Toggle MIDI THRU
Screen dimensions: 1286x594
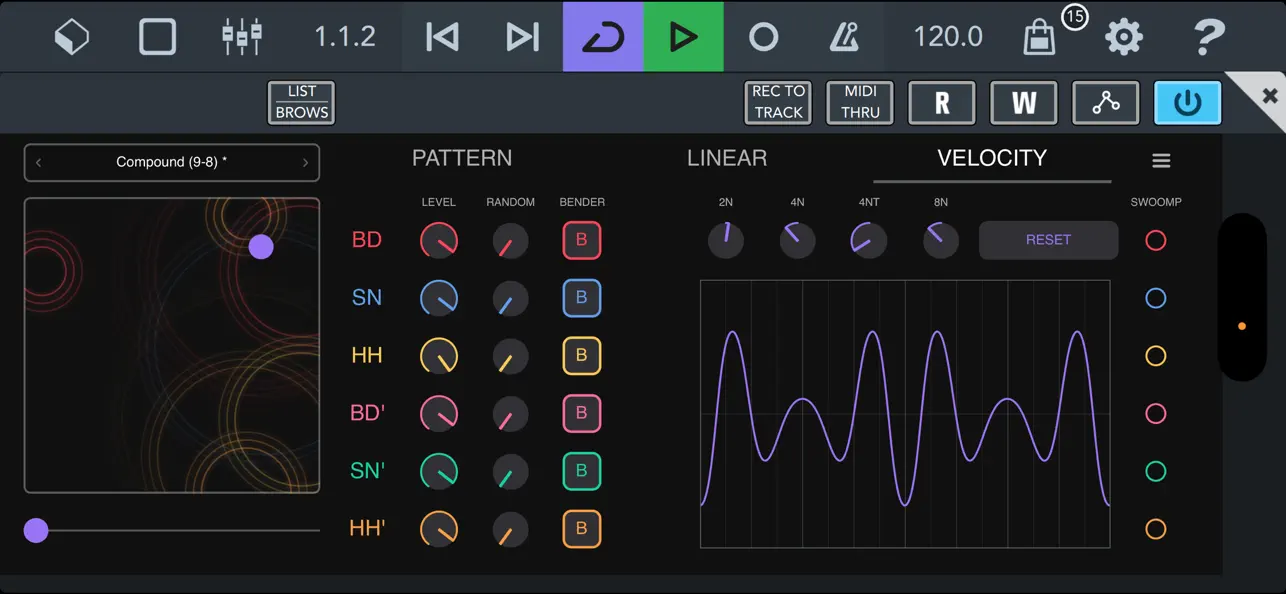[x=860, y=102]
